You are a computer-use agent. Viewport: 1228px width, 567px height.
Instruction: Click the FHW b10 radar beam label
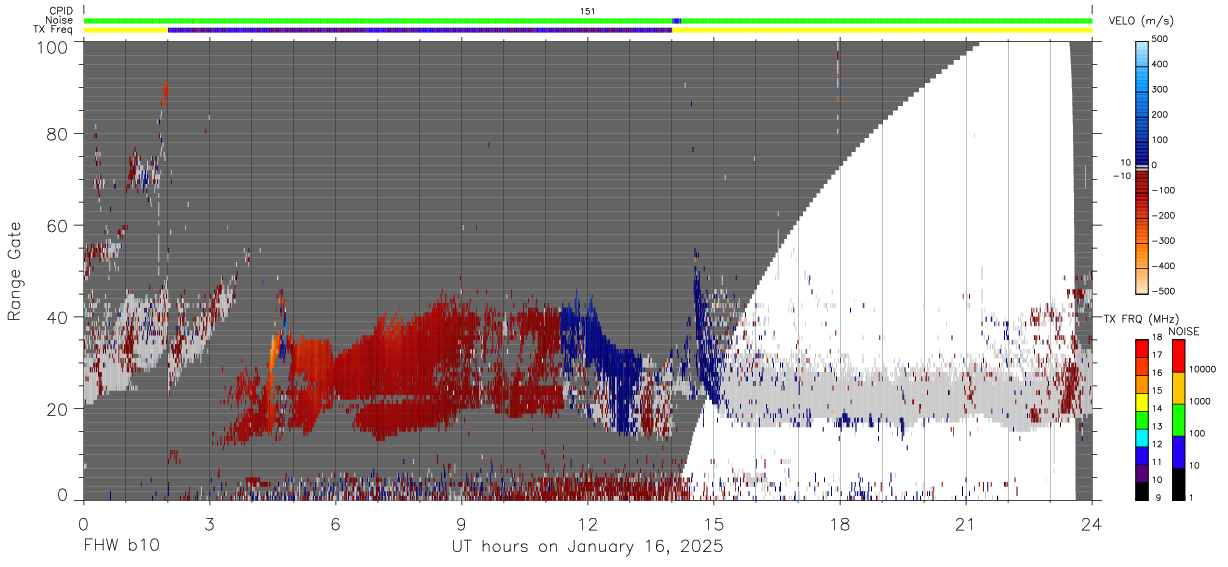(x=121, y=547)
